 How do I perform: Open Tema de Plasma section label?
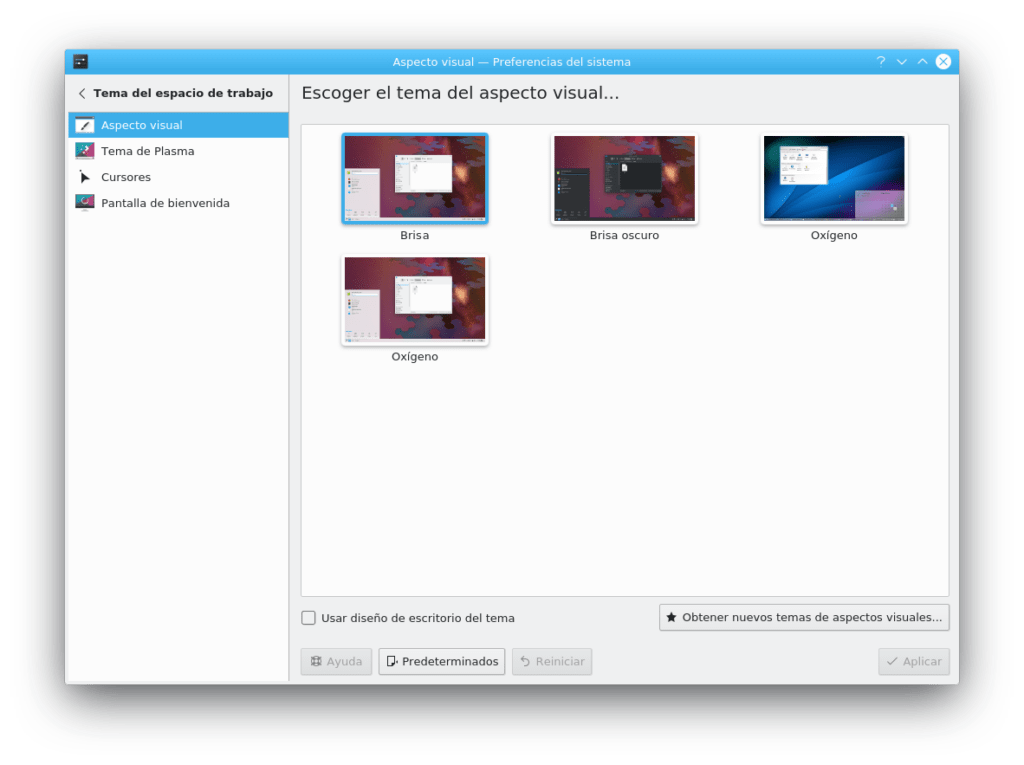tap(148, 151)
